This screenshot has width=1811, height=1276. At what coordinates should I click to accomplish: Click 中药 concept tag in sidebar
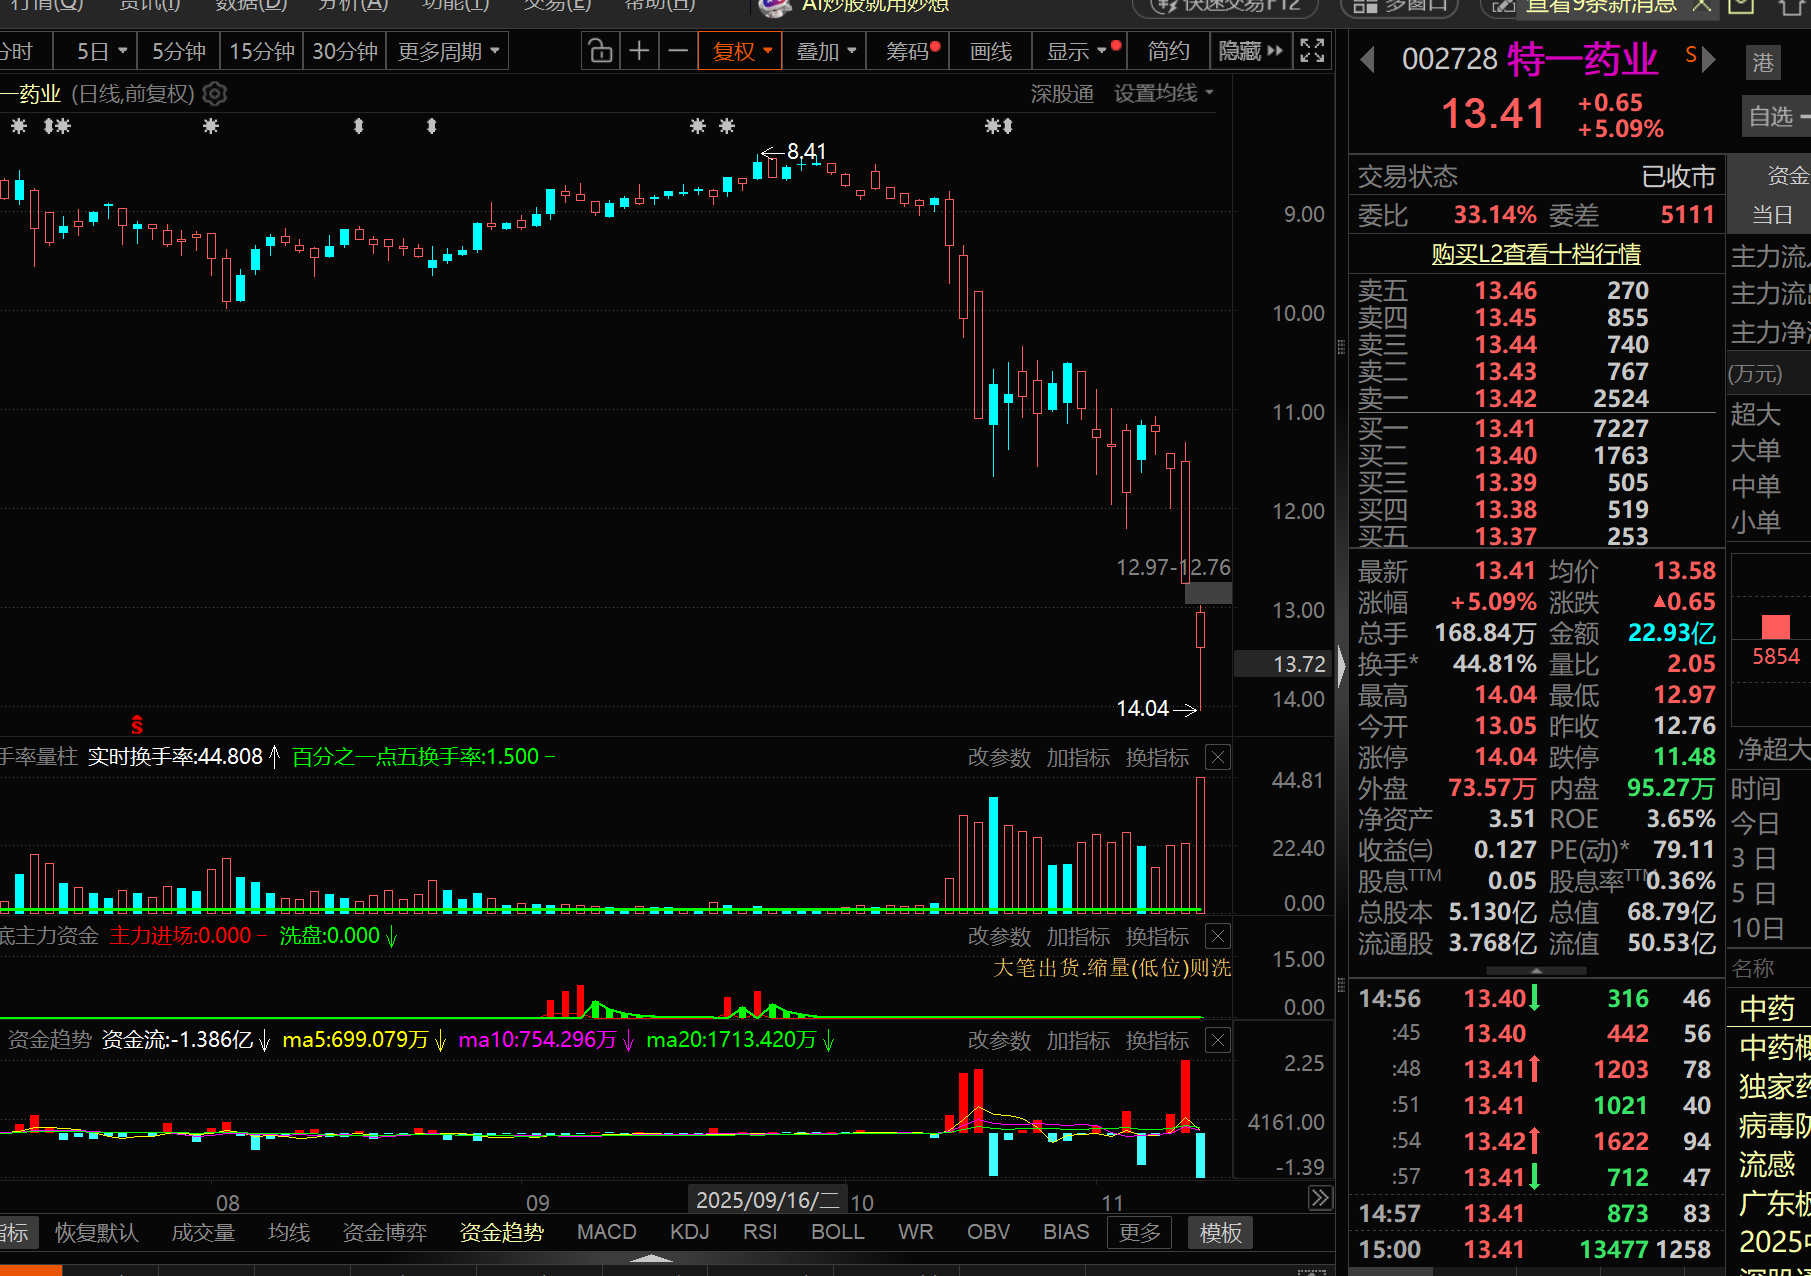coord(1768,1007)
